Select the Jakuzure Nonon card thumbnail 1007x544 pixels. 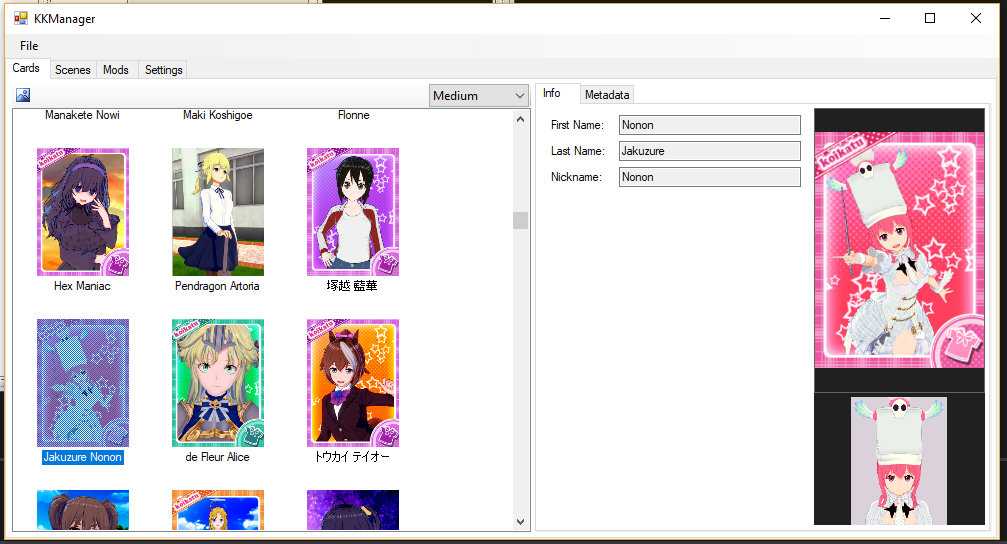click(83, 383)
